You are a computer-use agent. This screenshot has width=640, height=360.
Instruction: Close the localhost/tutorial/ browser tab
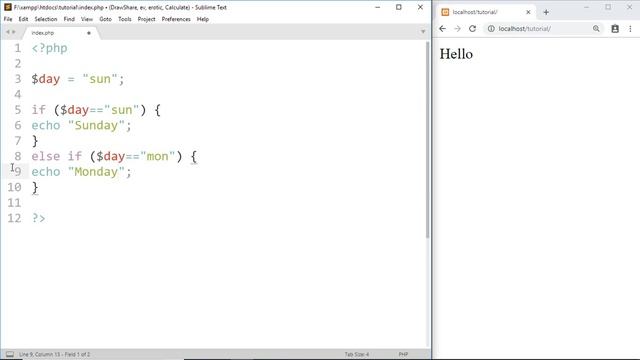coord(528,12)
